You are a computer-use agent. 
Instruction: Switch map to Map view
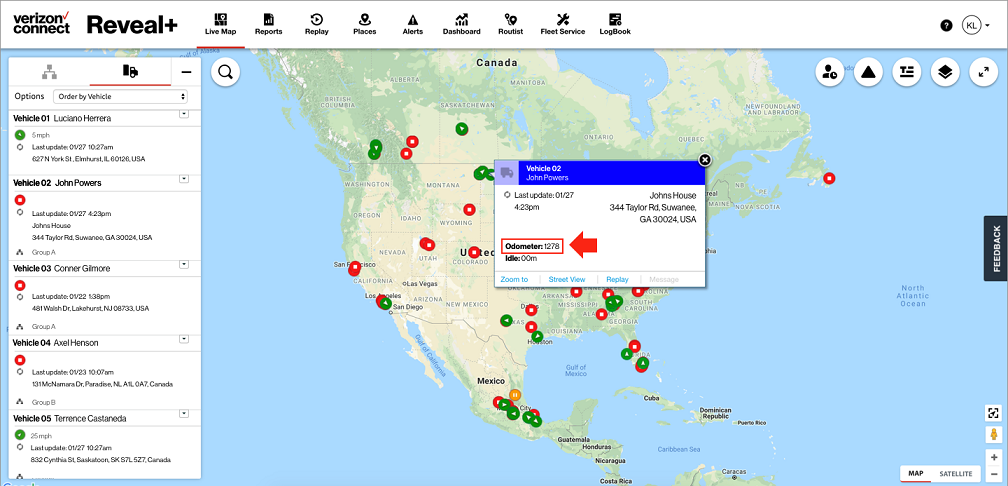click(x=915, y=474)
